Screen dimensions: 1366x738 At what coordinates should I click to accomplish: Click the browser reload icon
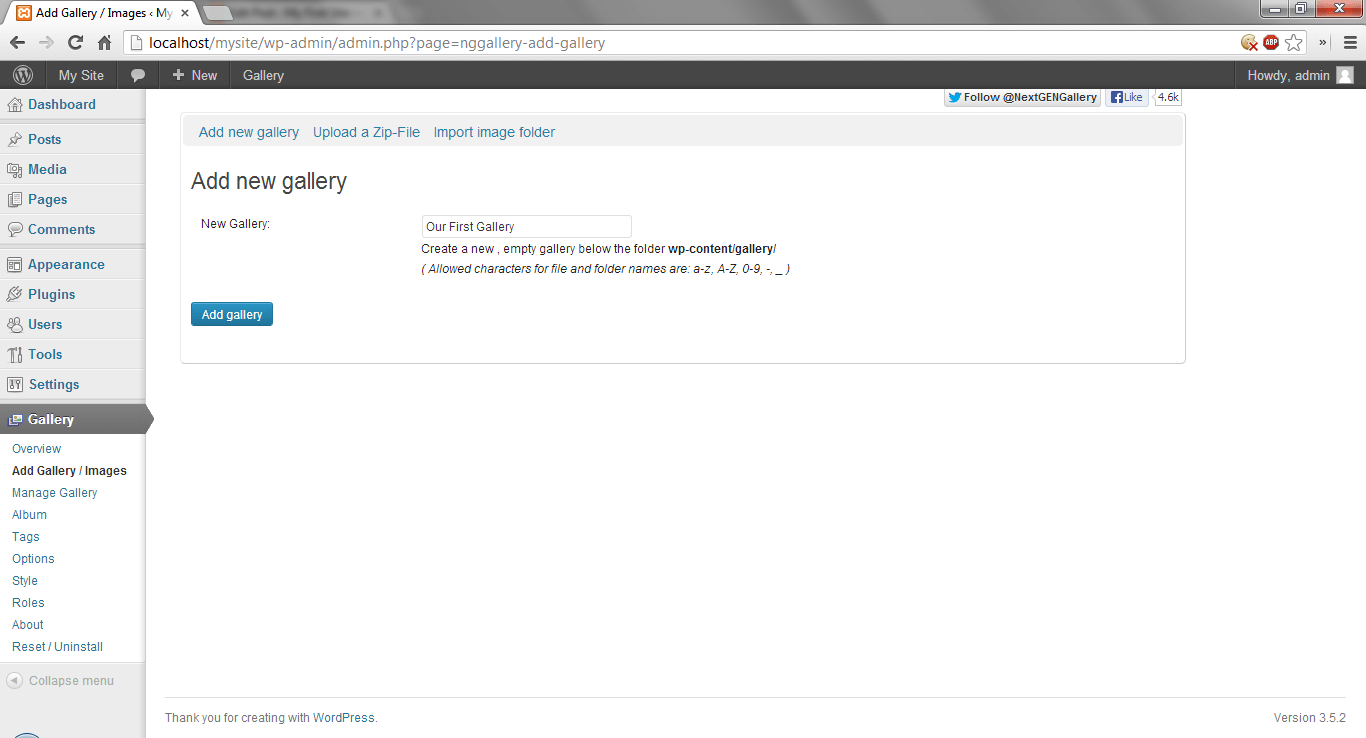tap(75, 43)
